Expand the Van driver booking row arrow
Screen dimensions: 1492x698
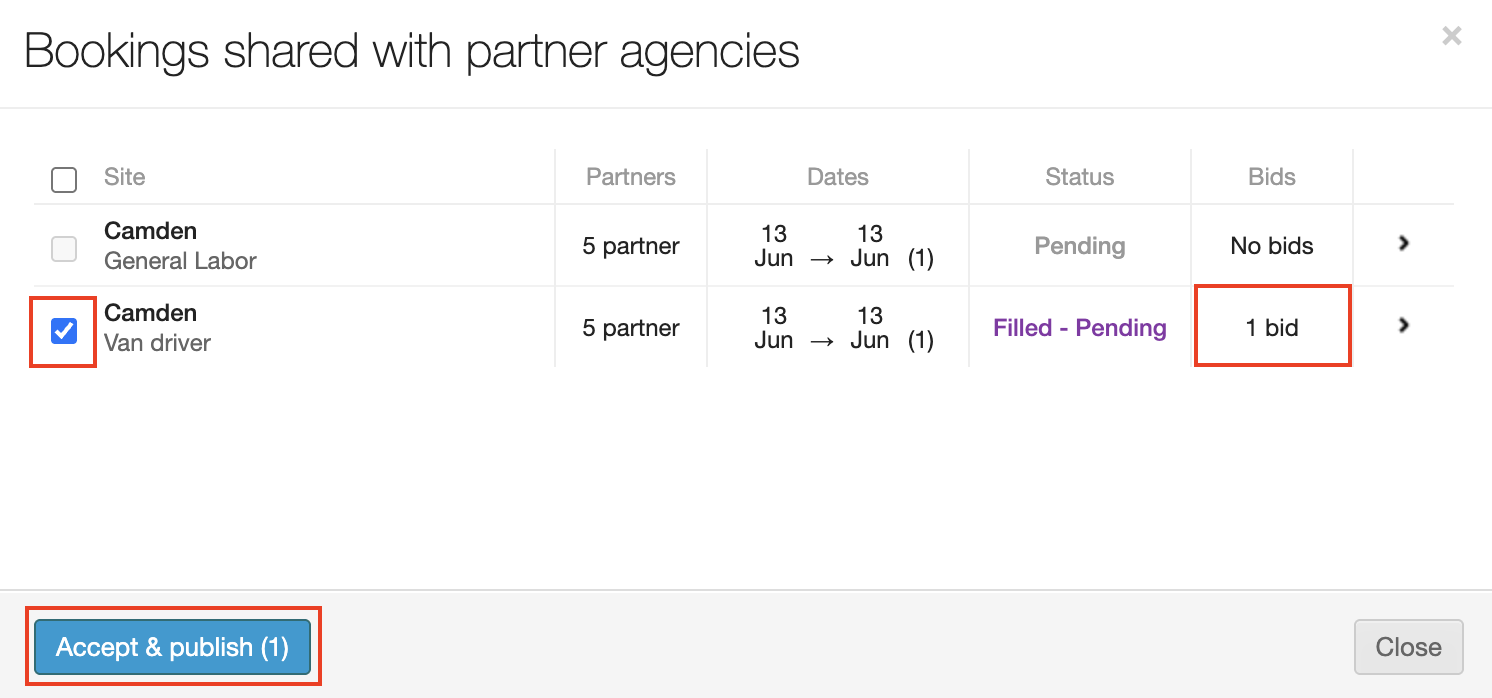click(x=1404, y=325)
